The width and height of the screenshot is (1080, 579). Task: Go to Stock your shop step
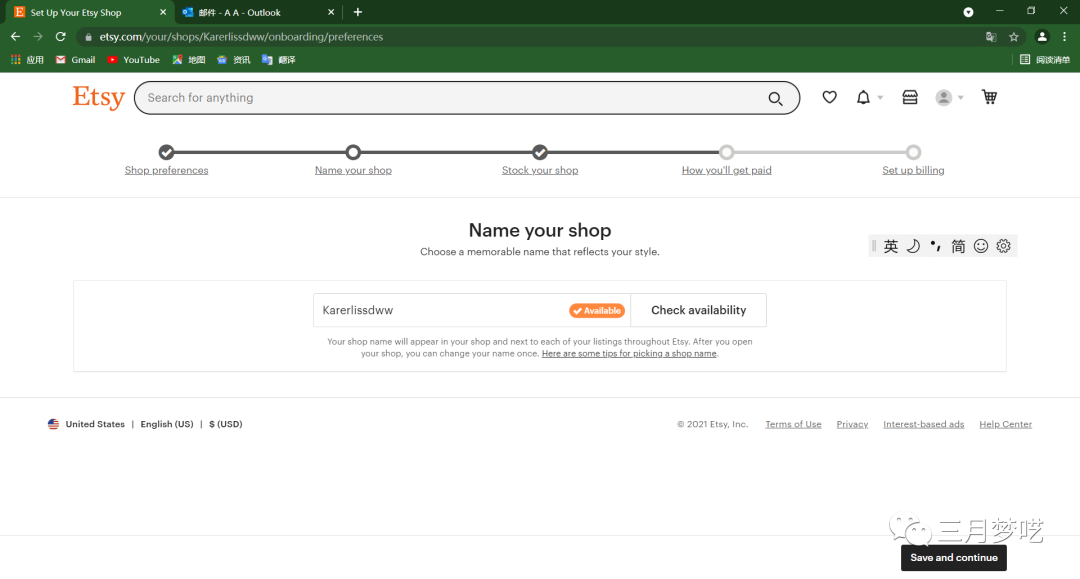pyautogui.click(x=540, y=170)
